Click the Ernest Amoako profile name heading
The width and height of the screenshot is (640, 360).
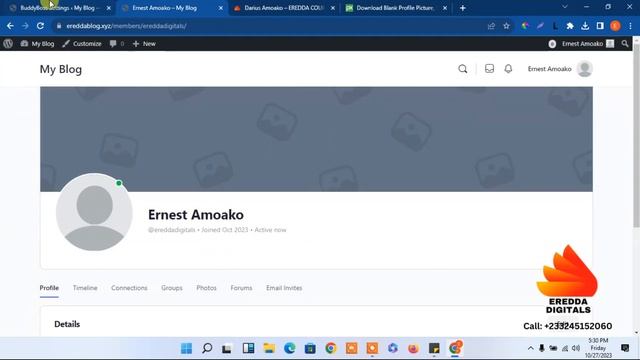(196, 215)
